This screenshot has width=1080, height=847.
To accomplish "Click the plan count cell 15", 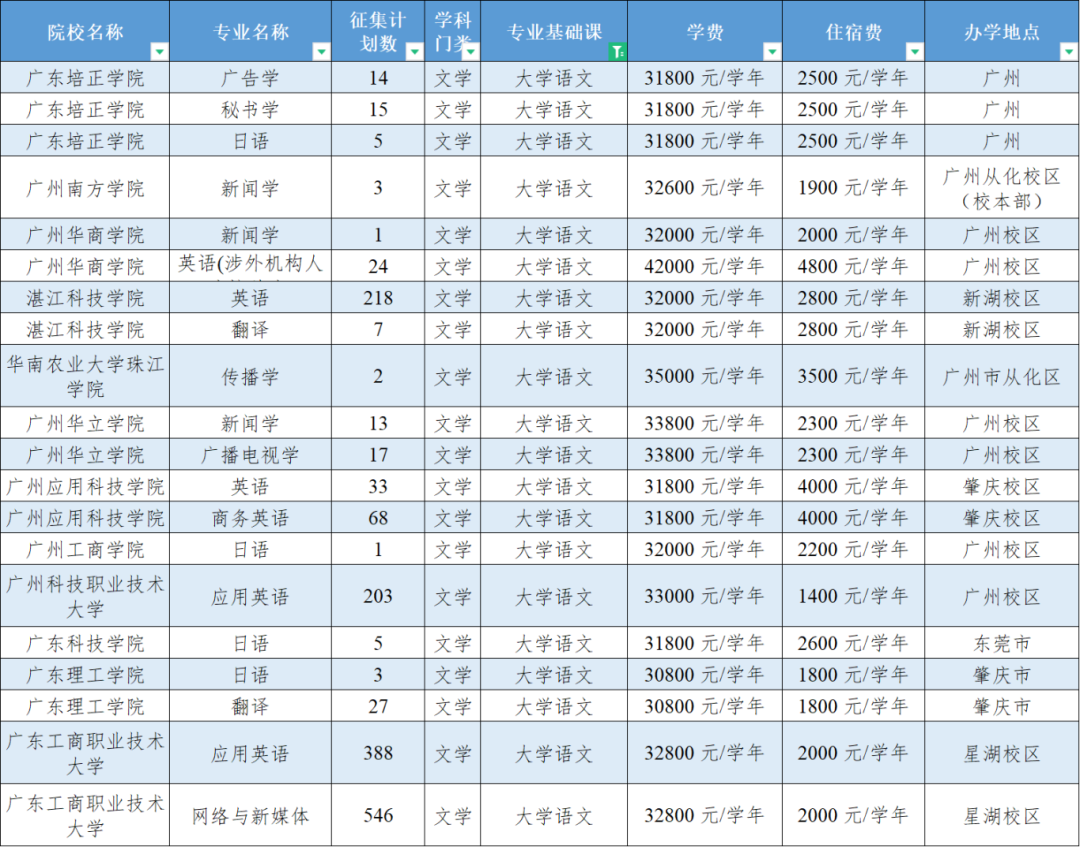I will pyautogui.click(x=378, y=109).
